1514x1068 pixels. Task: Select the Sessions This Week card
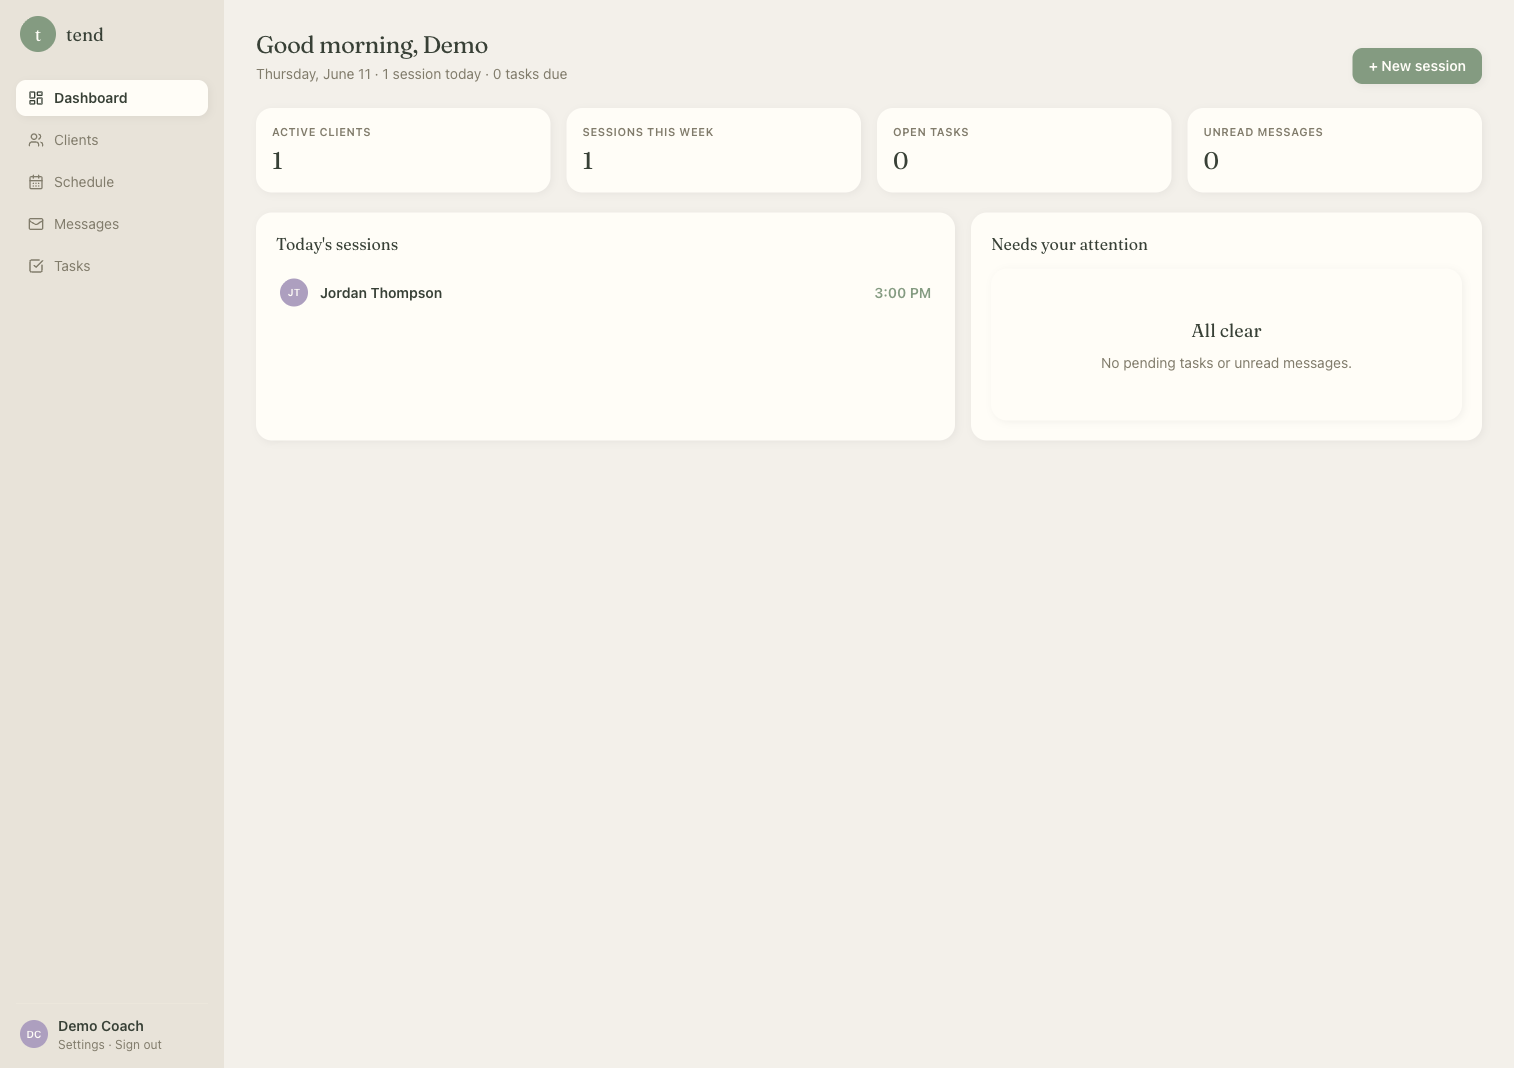(x=714, y=150)
